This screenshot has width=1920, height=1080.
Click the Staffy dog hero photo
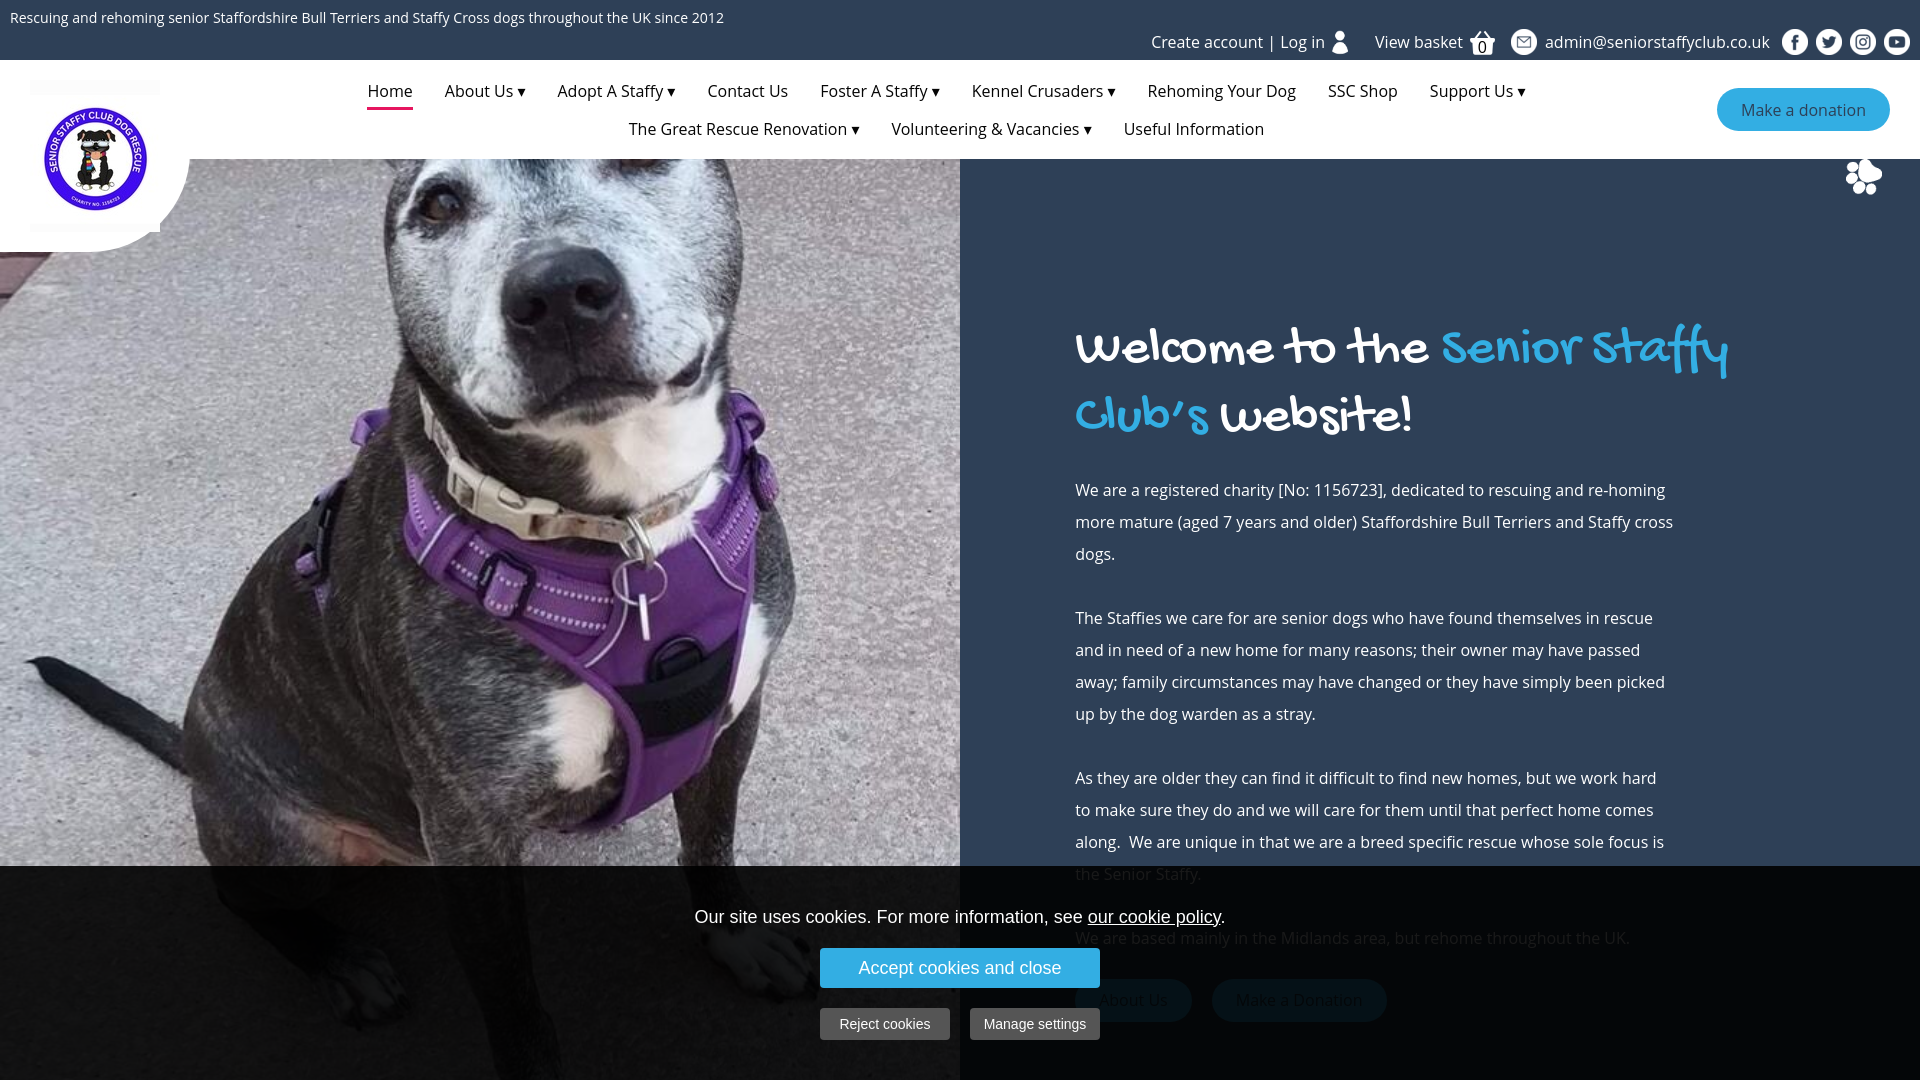[480, 512]
